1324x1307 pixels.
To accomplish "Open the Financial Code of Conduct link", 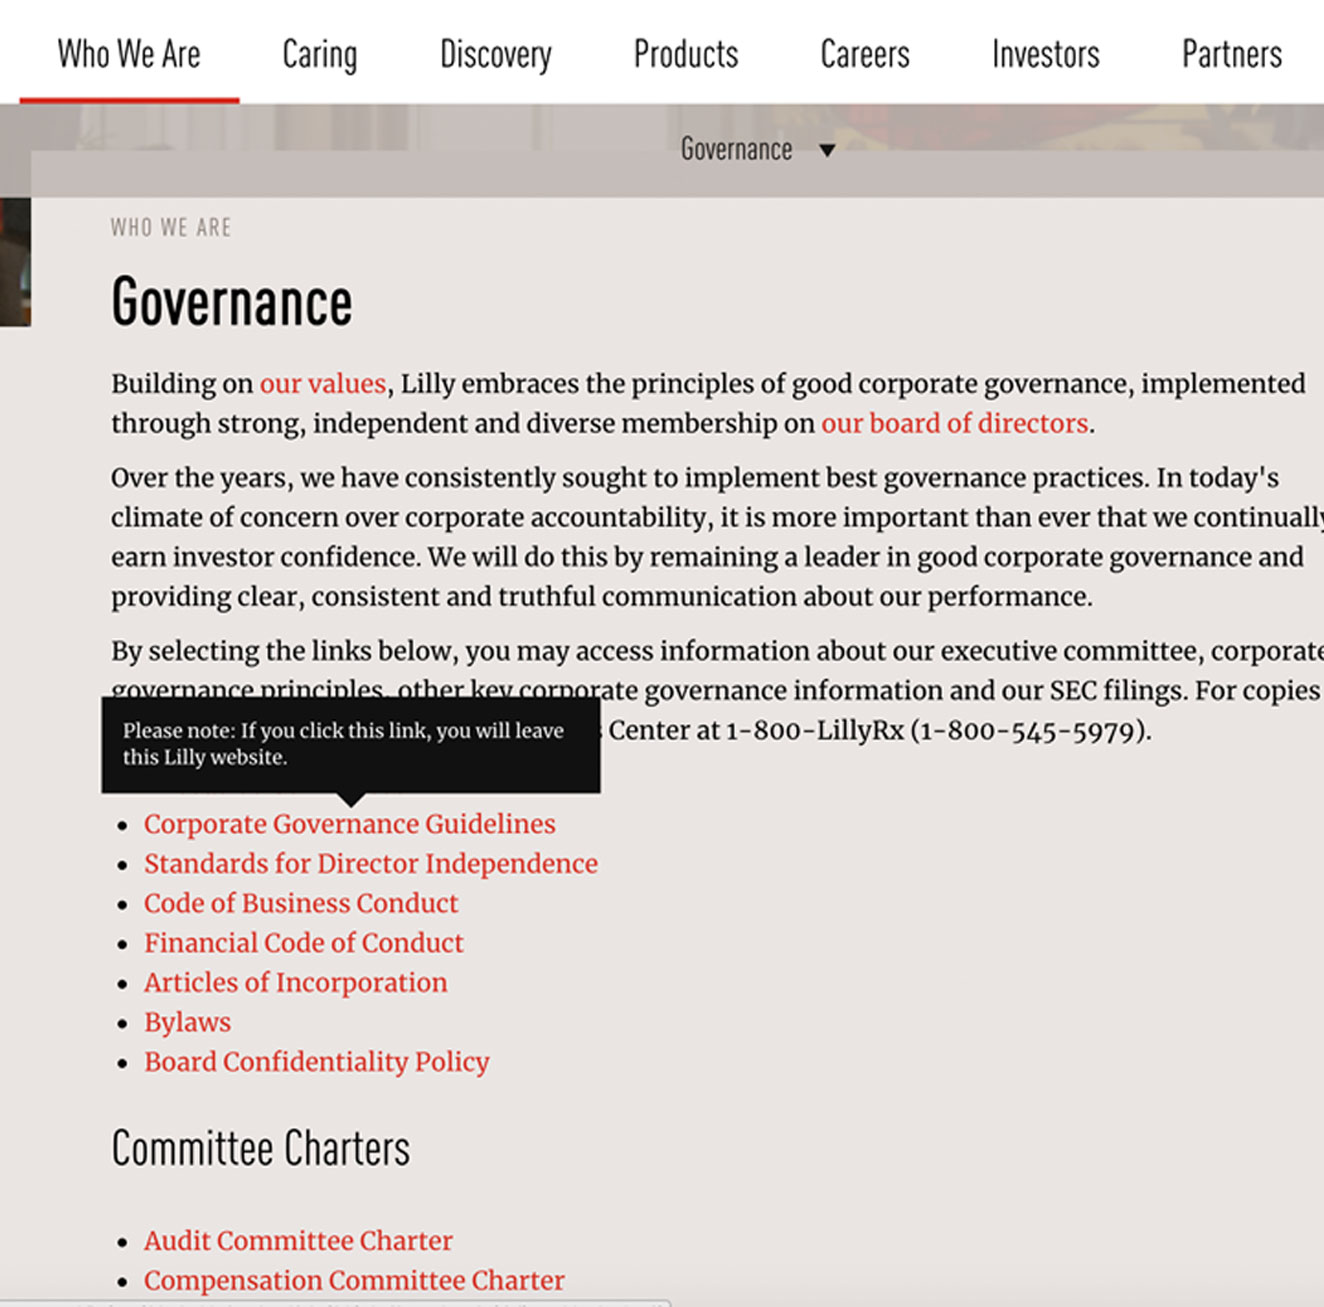I will pyautogui.click(x=303, y=943).
